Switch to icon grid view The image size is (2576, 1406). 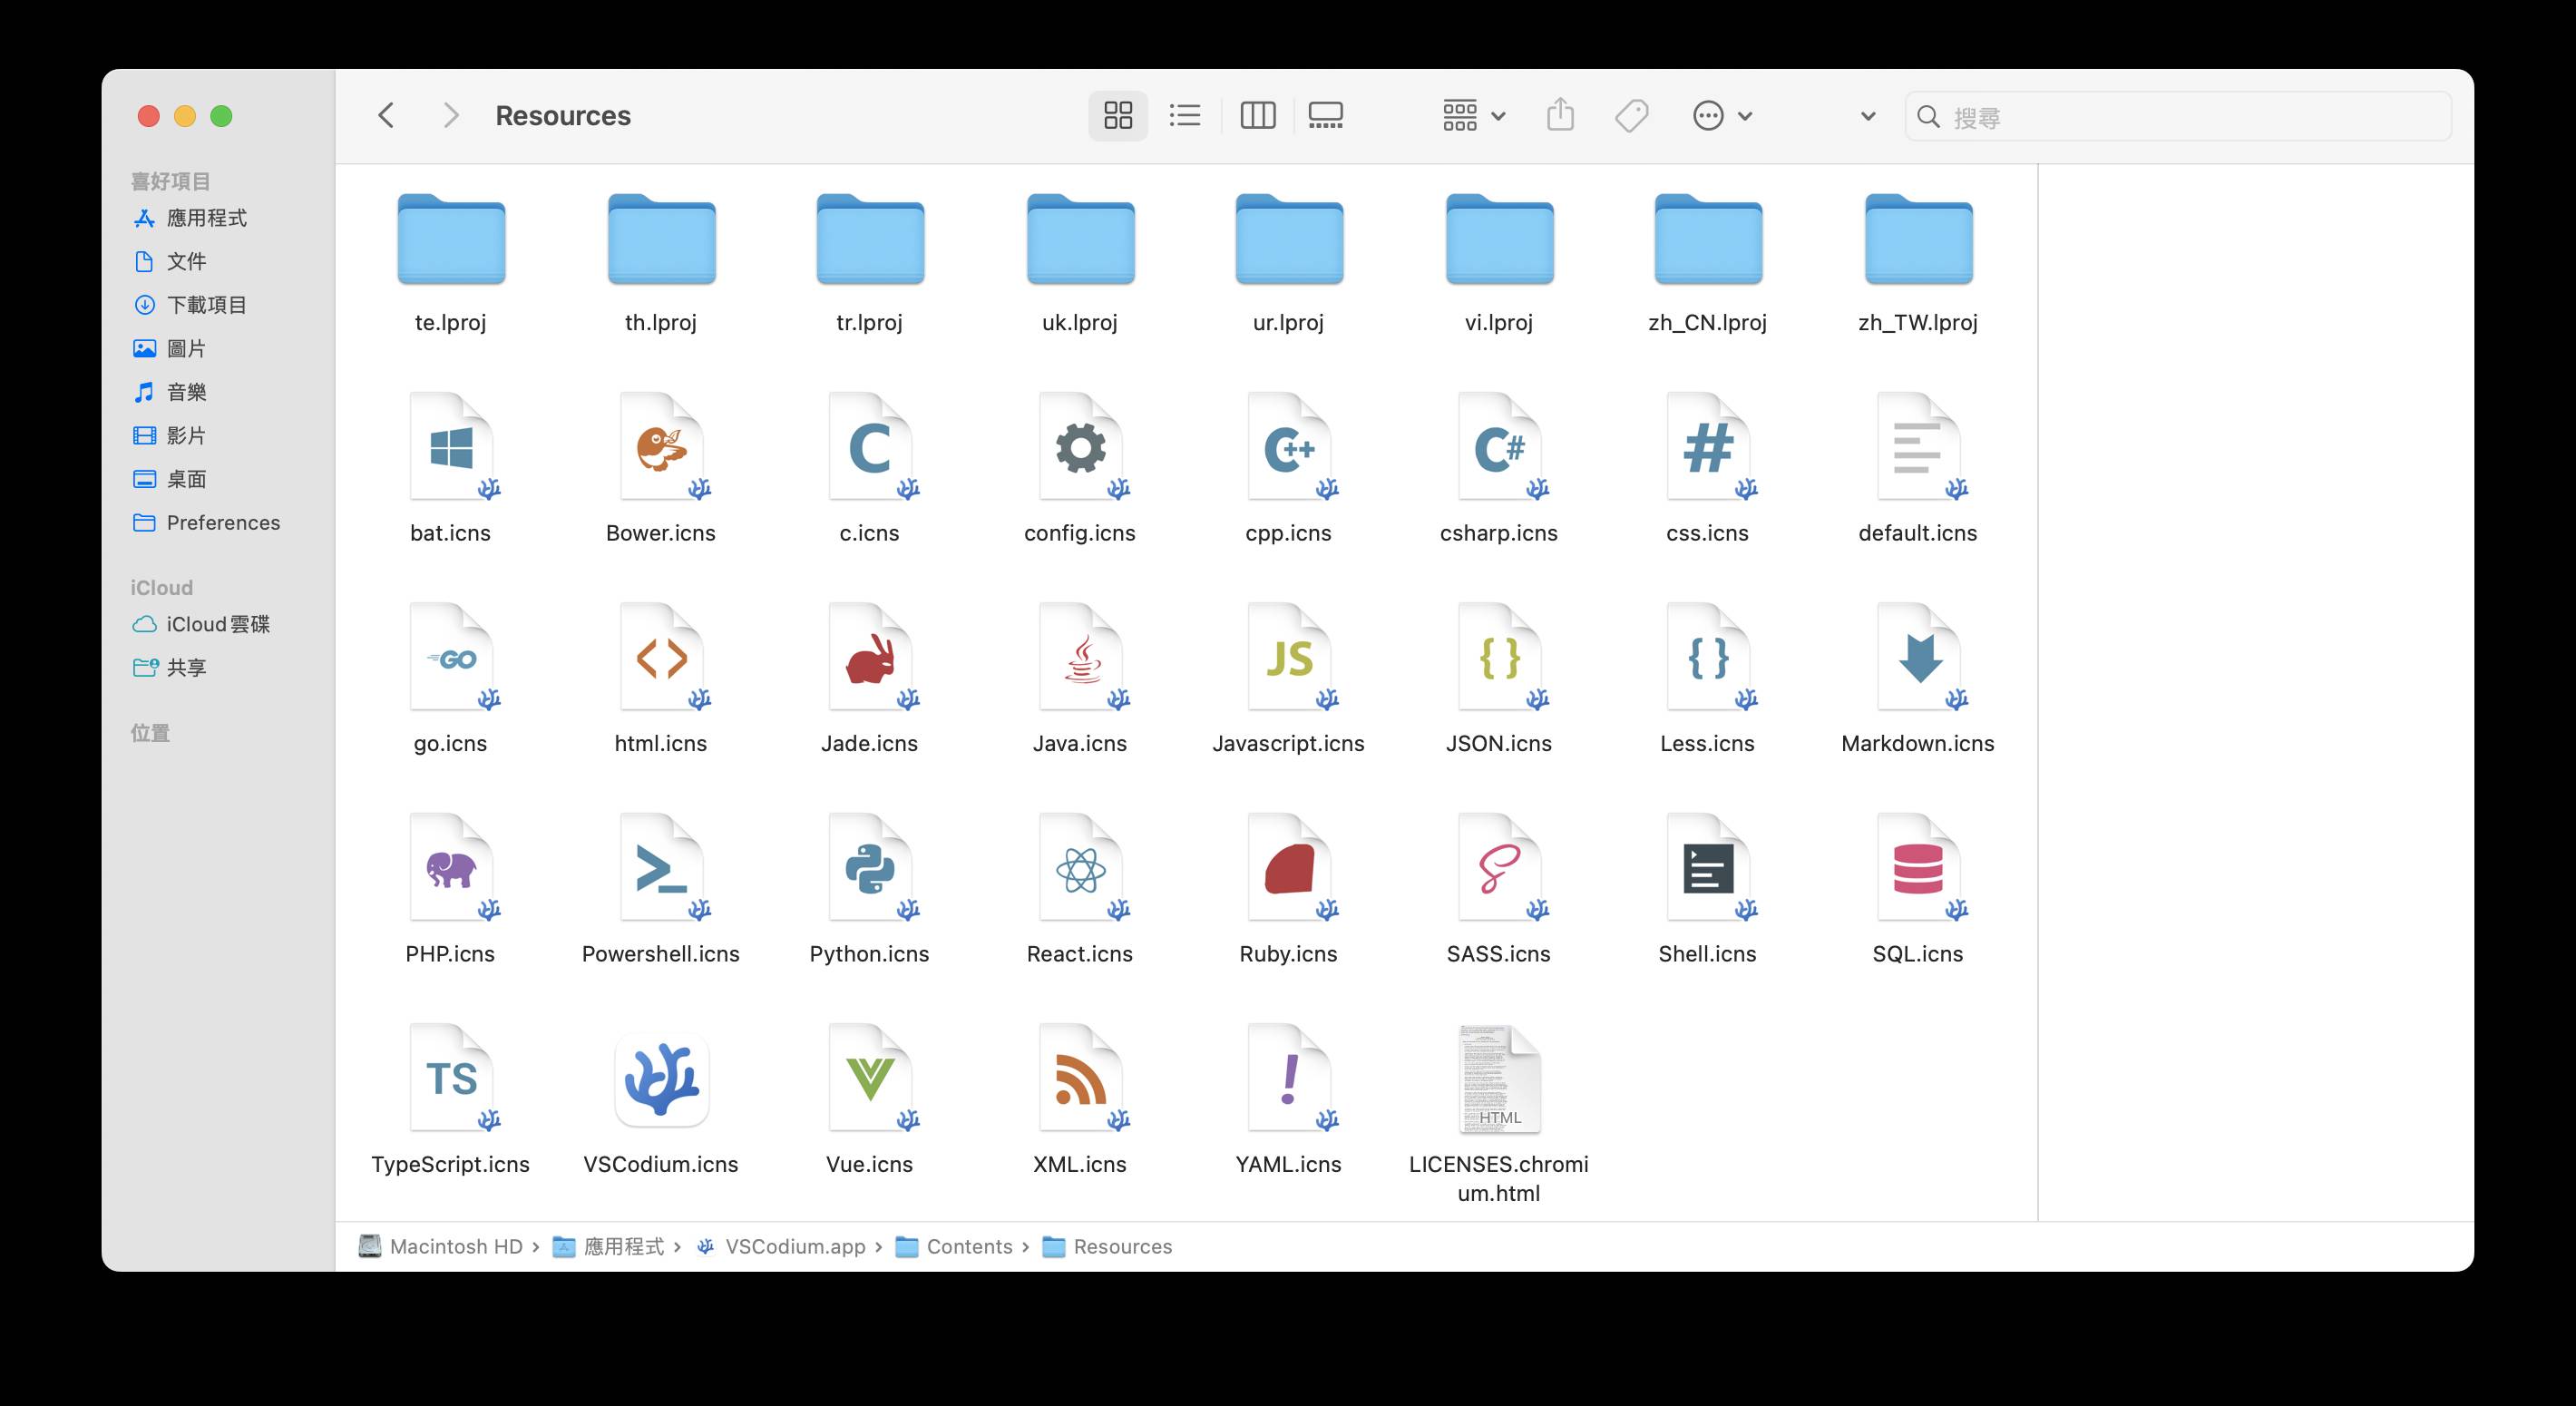[x=1118, y=116]
